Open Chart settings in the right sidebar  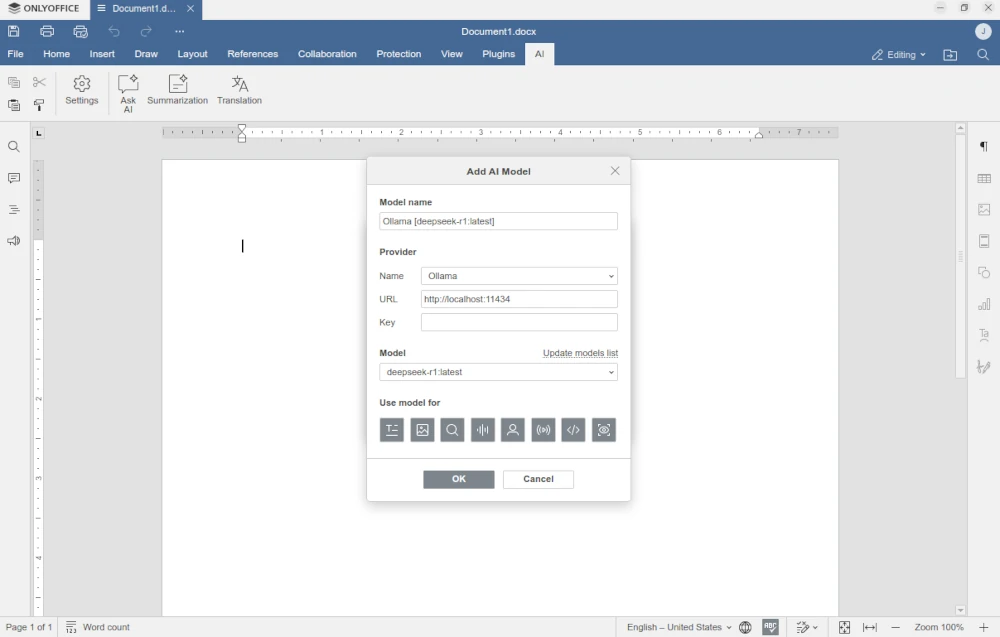[x=984, y=303]
